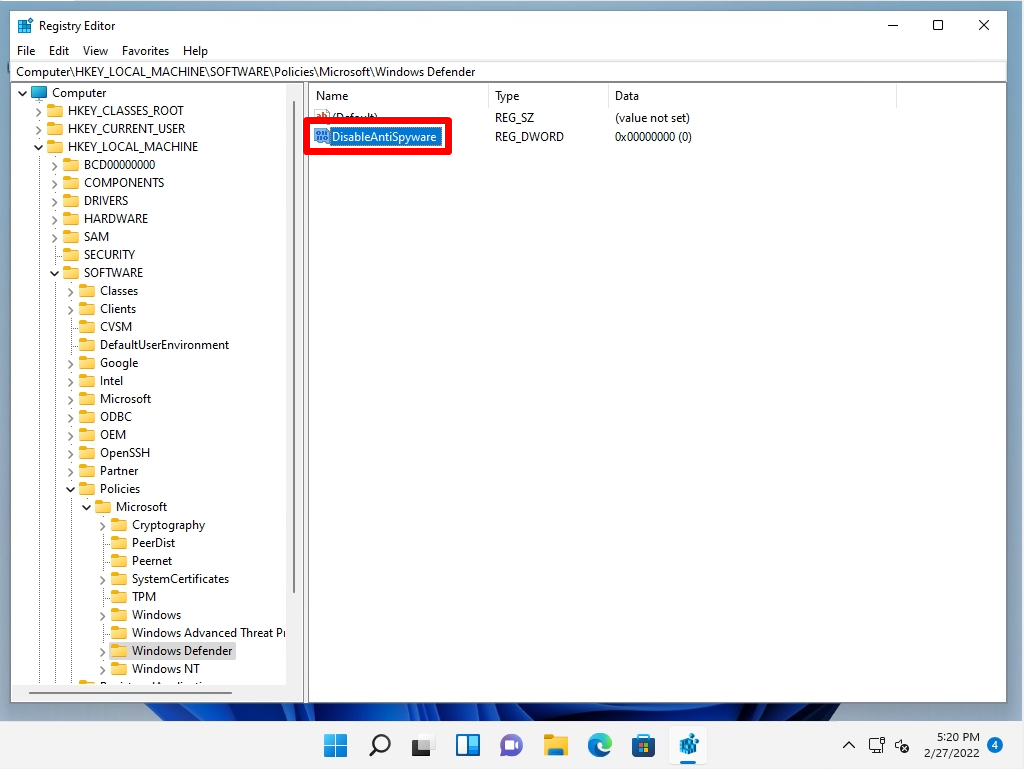Select the HKEY_LOCAL_MACHINE folder icon
1024x769 pixels.
tap(56, 146)
